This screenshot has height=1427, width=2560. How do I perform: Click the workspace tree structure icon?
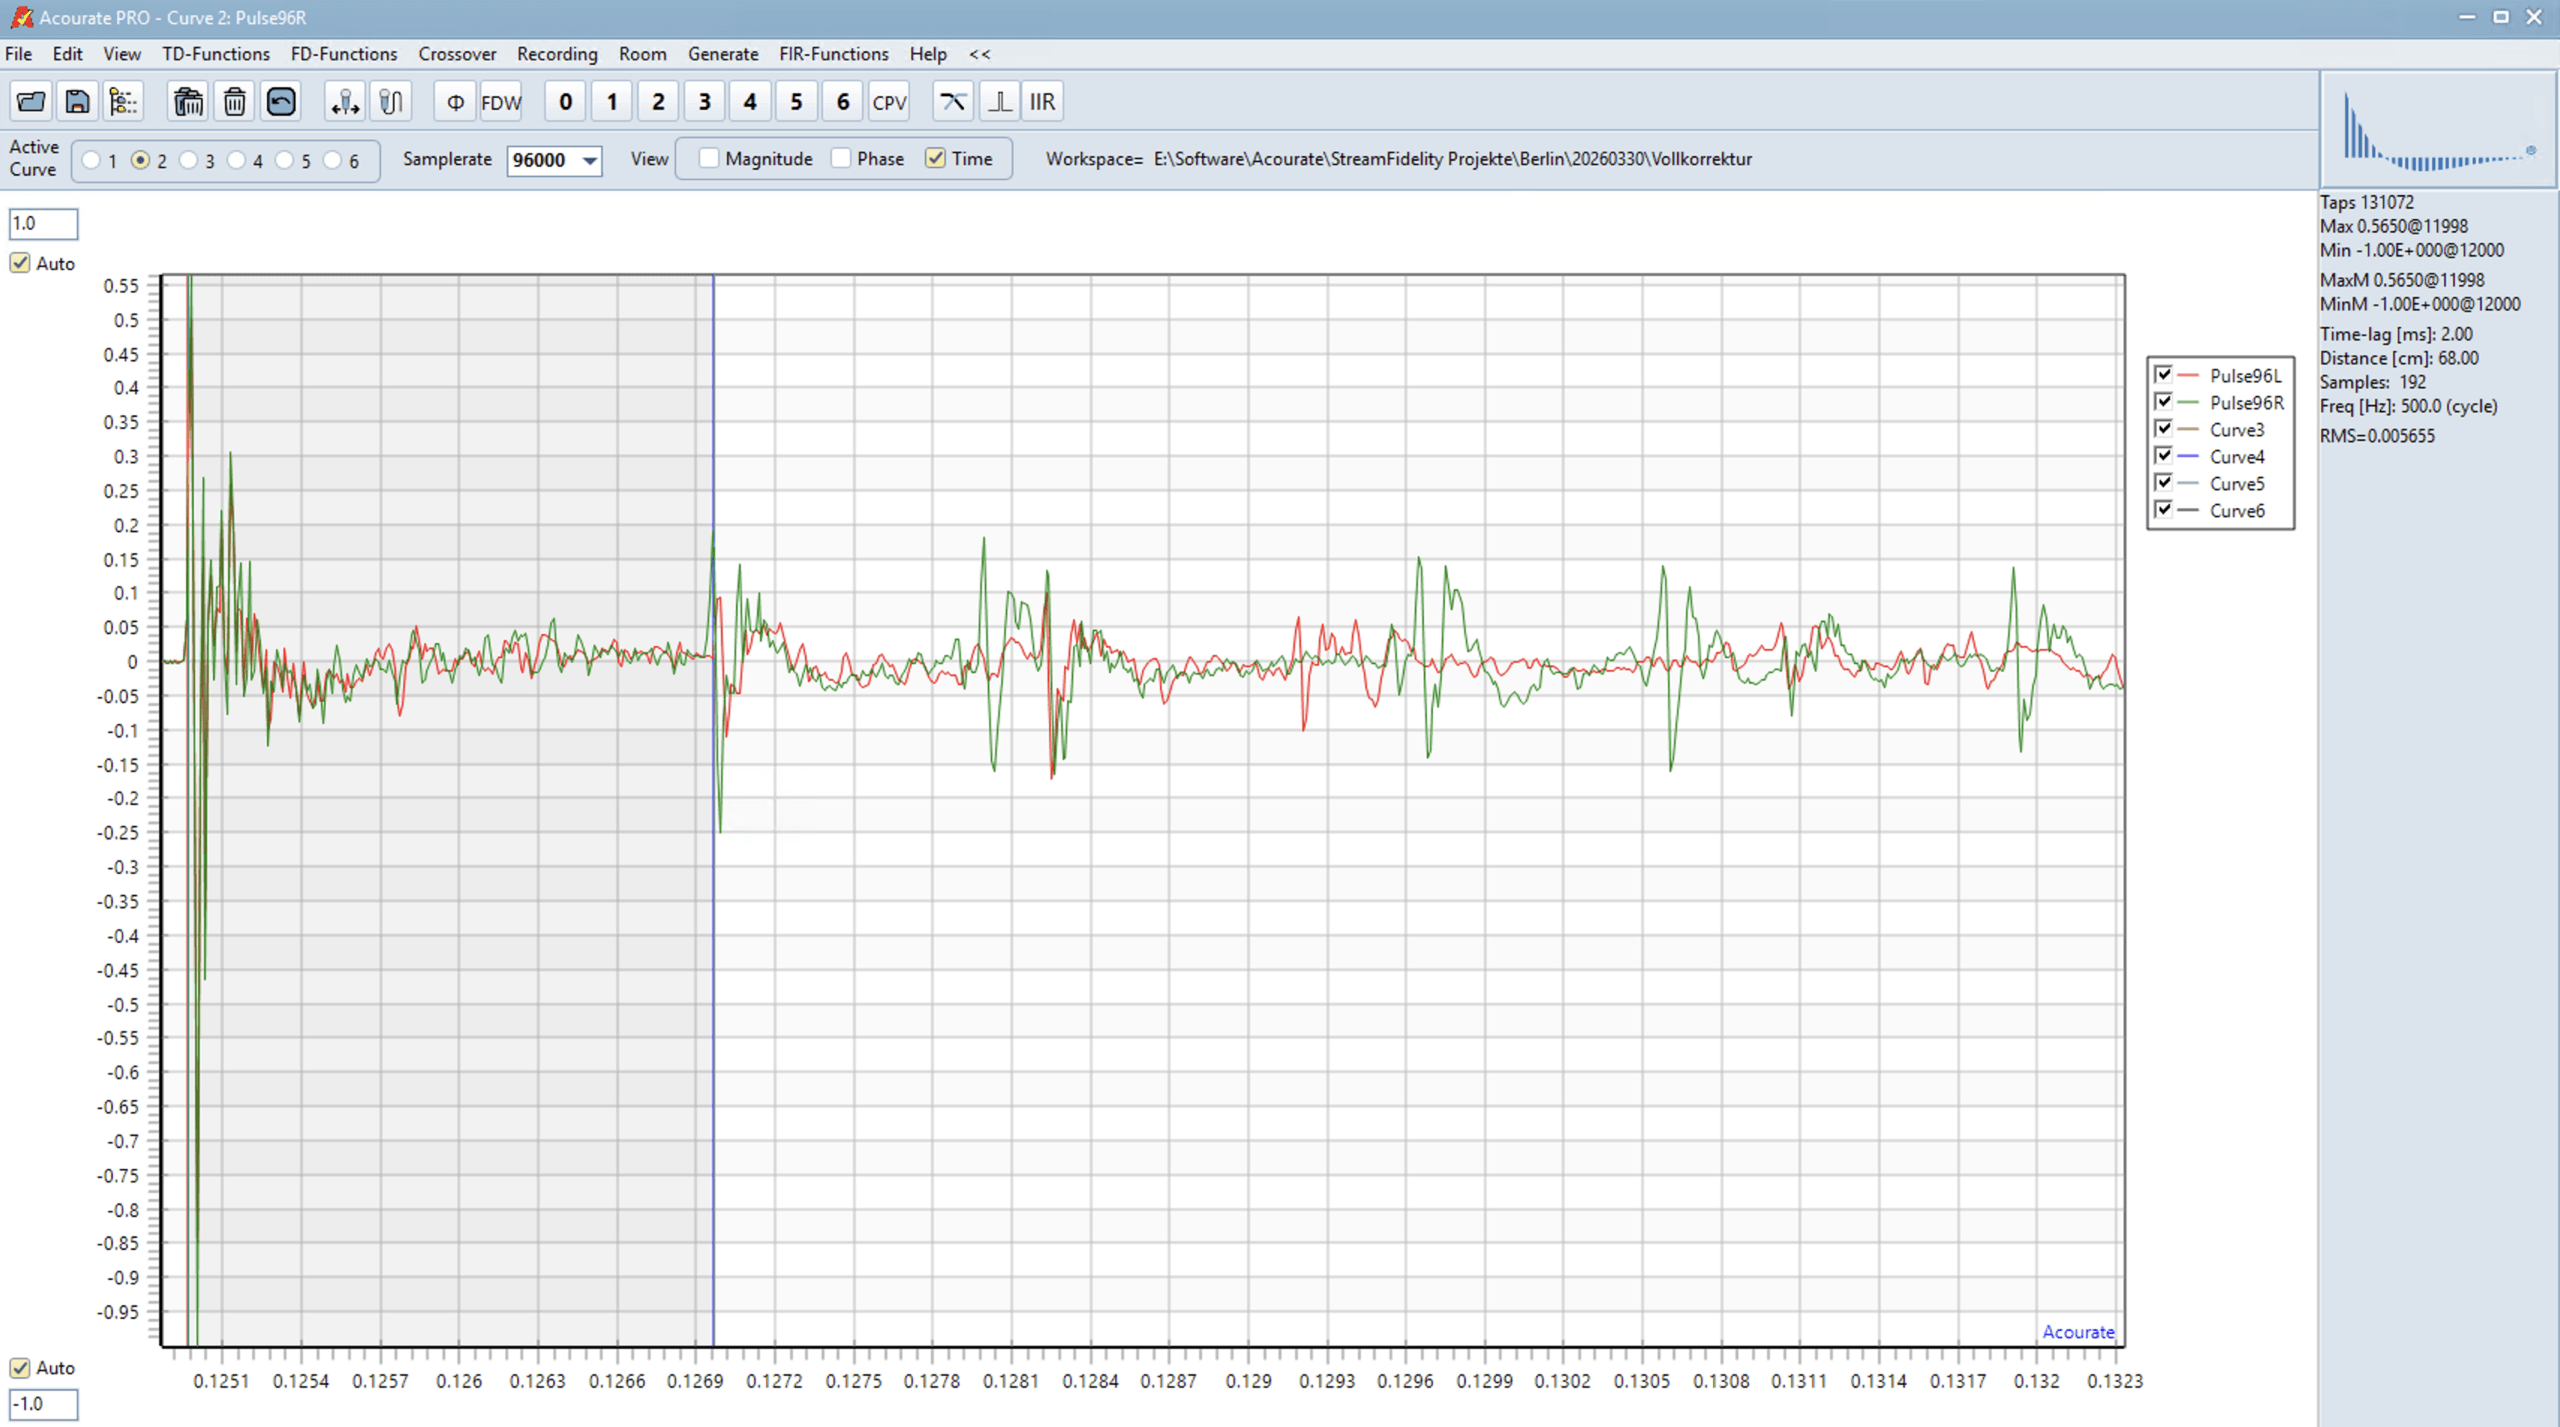pyautogui.click(x=123, y=102)
